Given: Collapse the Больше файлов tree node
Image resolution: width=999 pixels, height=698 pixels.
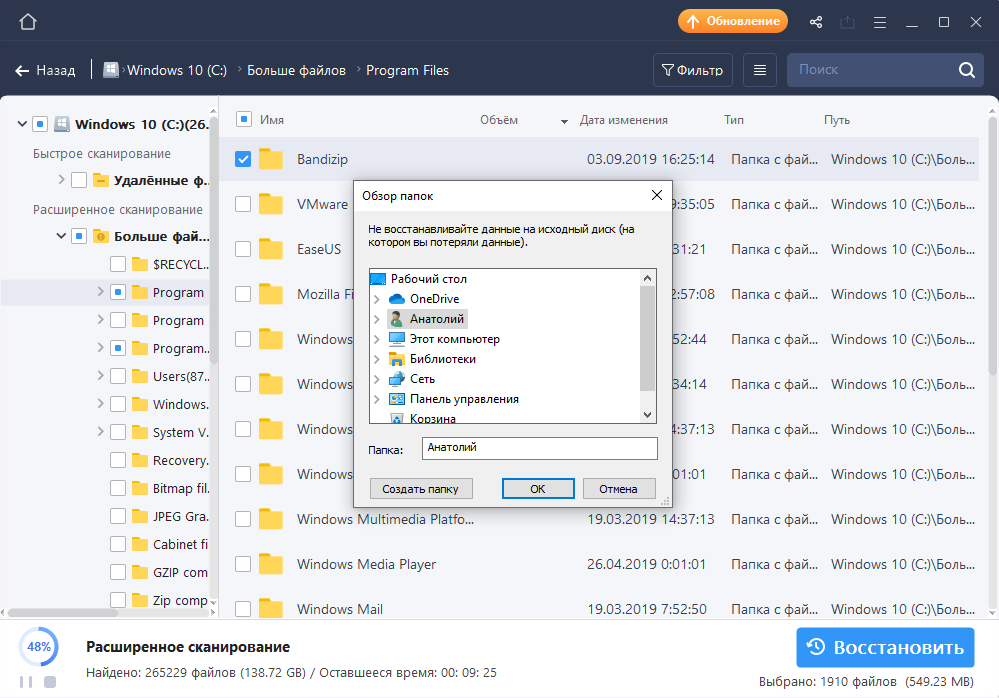Looking at the screenshot, I should click(61, 236).
